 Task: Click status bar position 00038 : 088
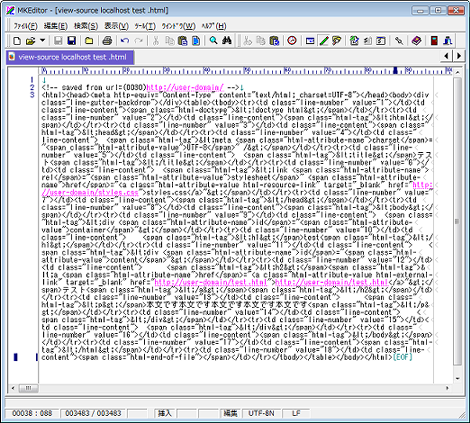coord(32,413)
